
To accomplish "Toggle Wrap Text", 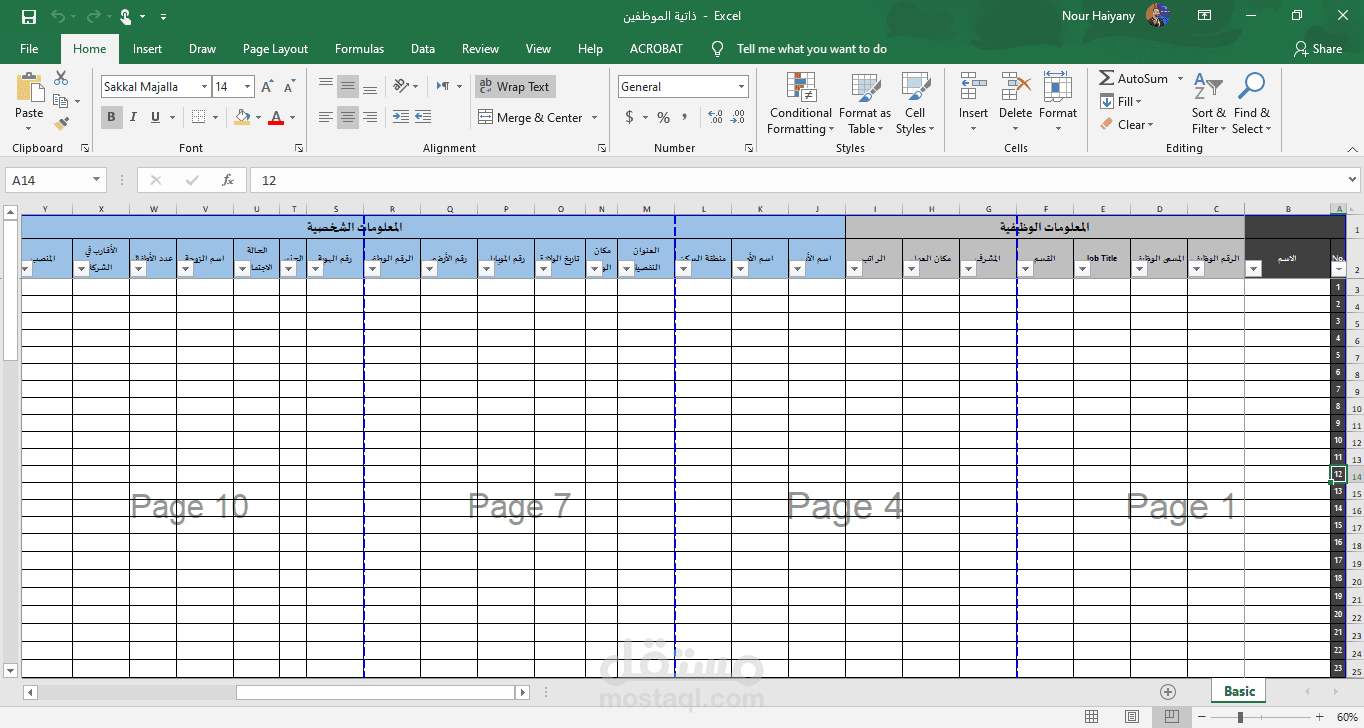I will pos(515,87).
